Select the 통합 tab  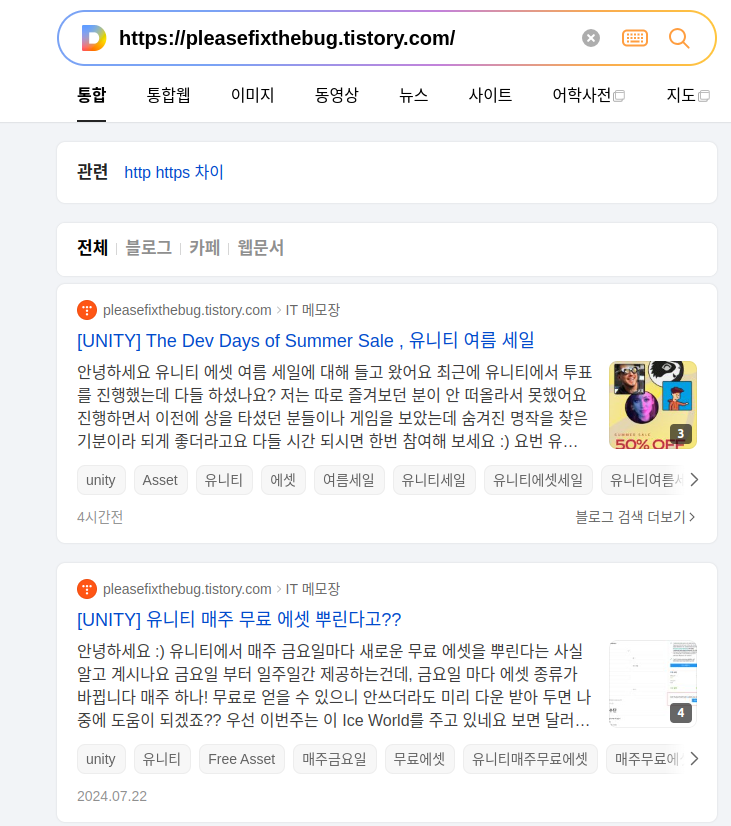(x=92, y=95)
